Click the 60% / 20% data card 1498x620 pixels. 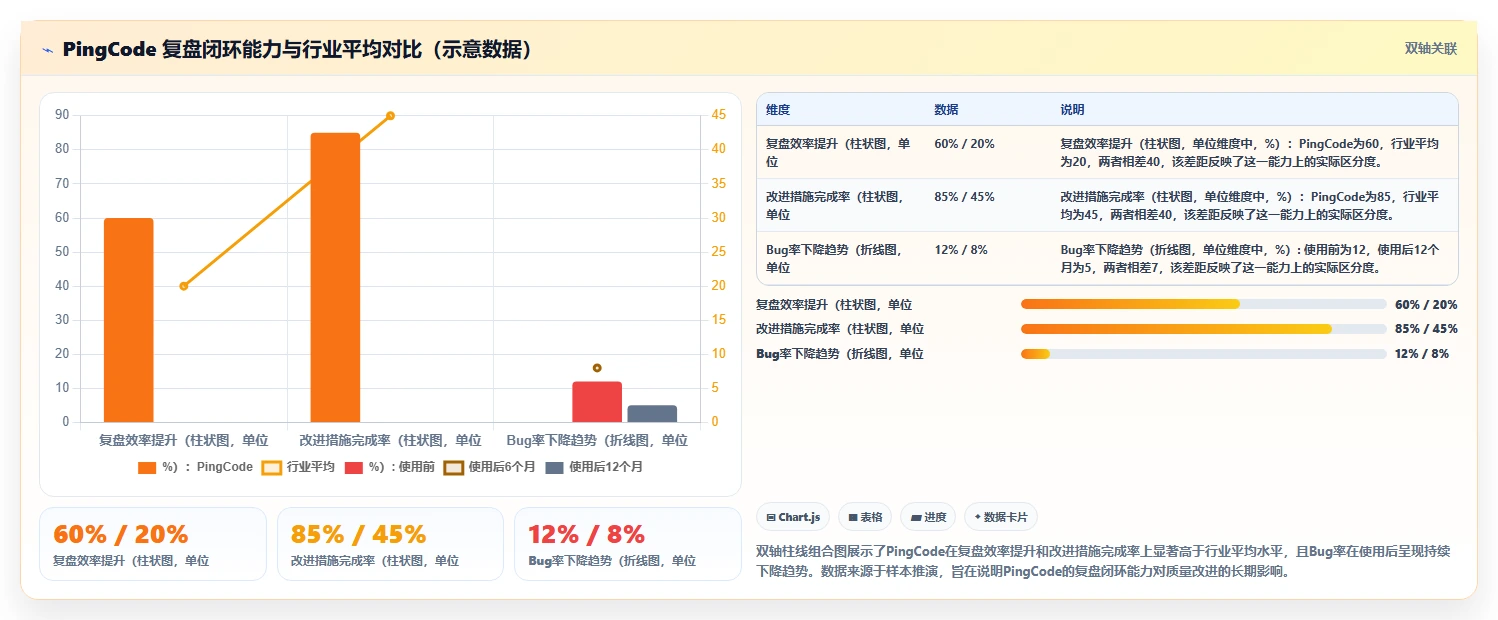click(153, 544)
